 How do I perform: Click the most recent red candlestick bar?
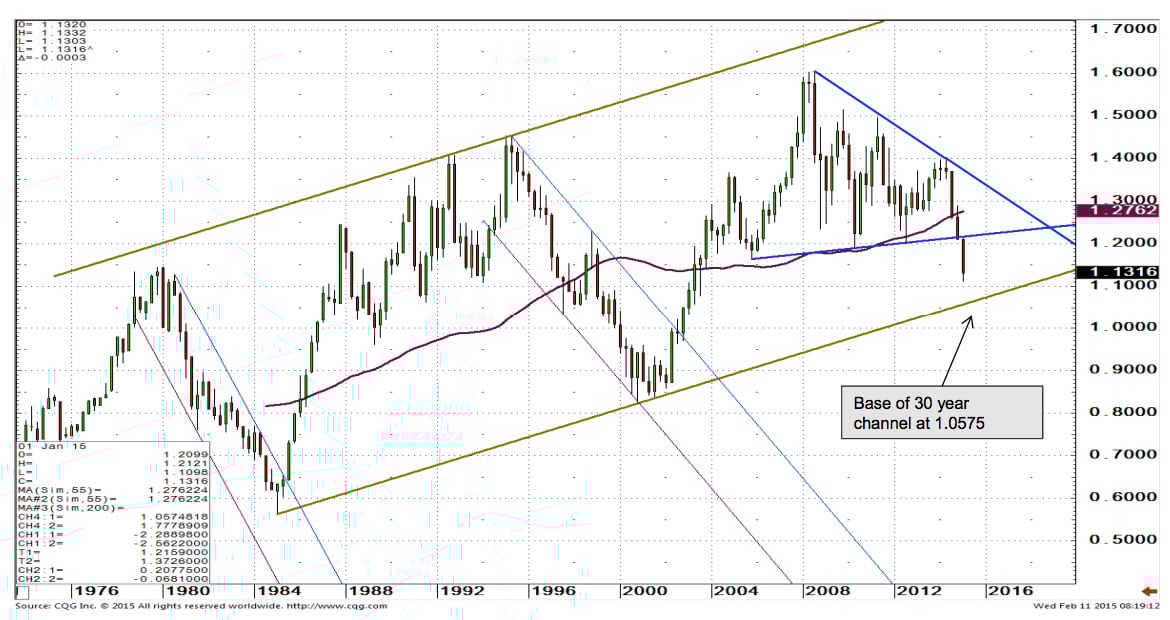(964, 258)
